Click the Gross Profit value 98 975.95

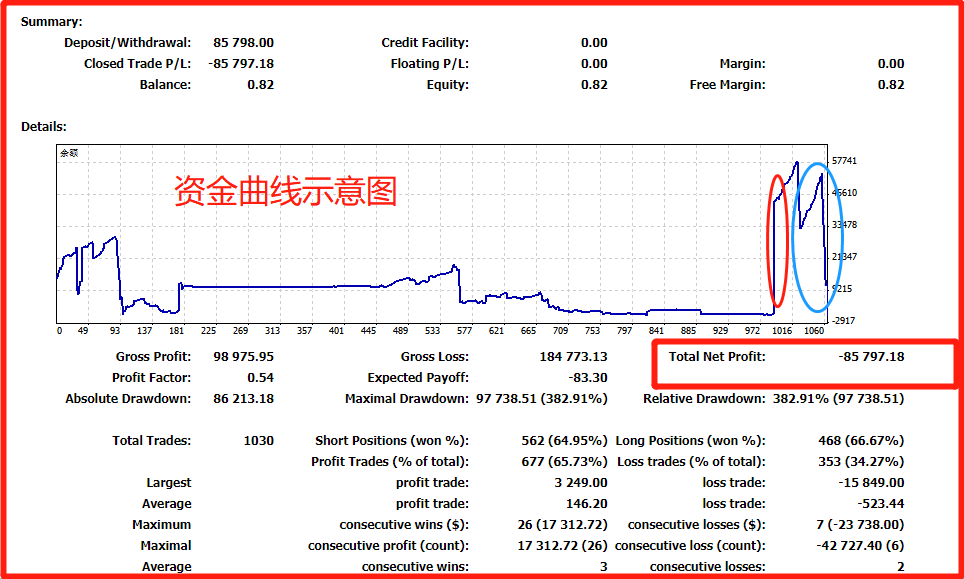tap(243, 356)
